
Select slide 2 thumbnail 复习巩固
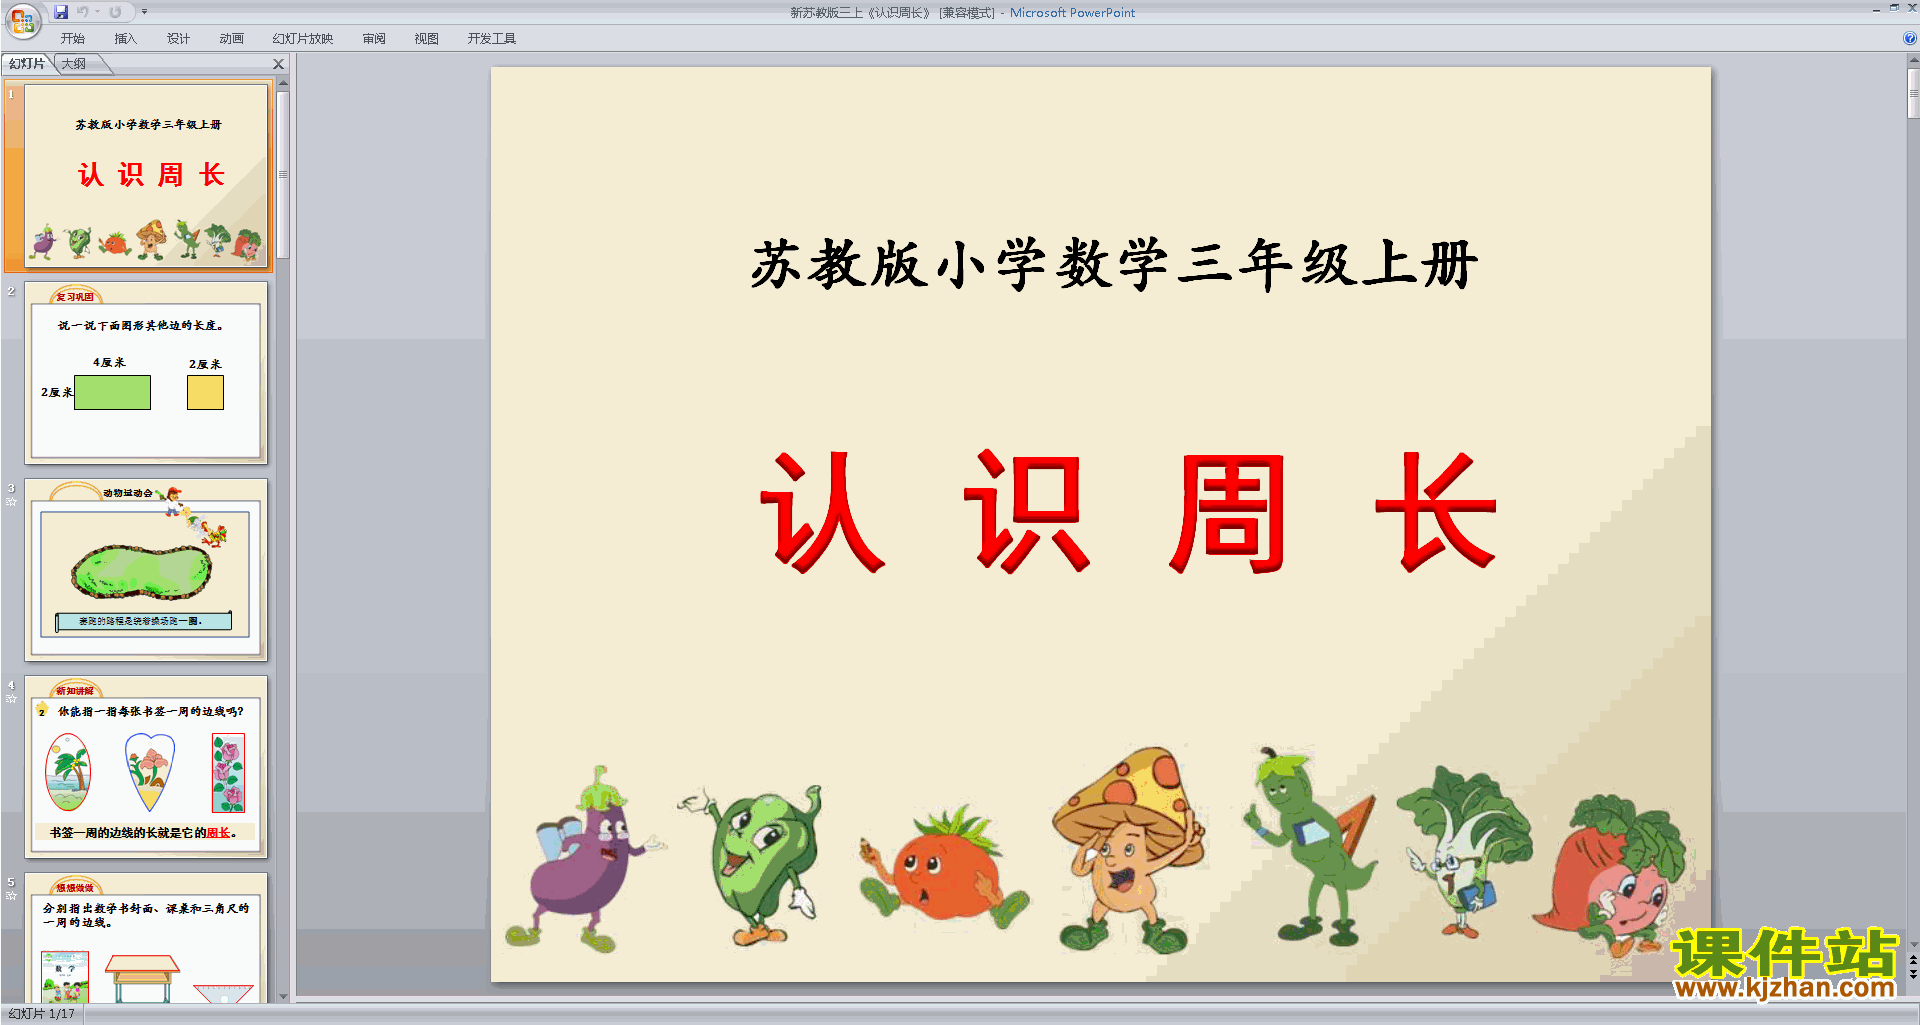146,373
